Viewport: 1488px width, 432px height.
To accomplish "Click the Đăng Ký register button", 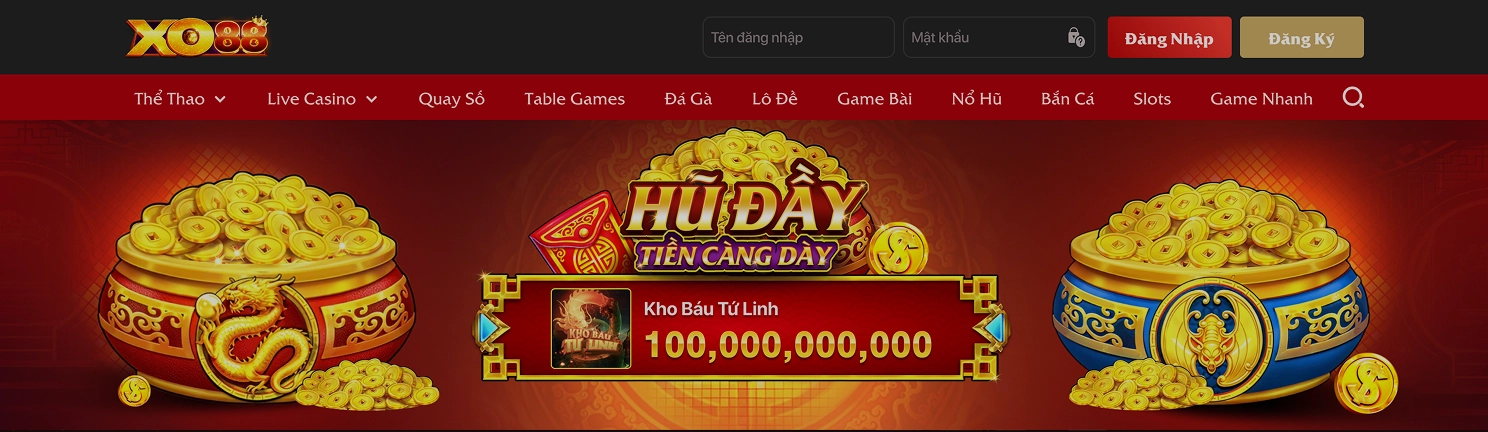I will (1301, 38).
